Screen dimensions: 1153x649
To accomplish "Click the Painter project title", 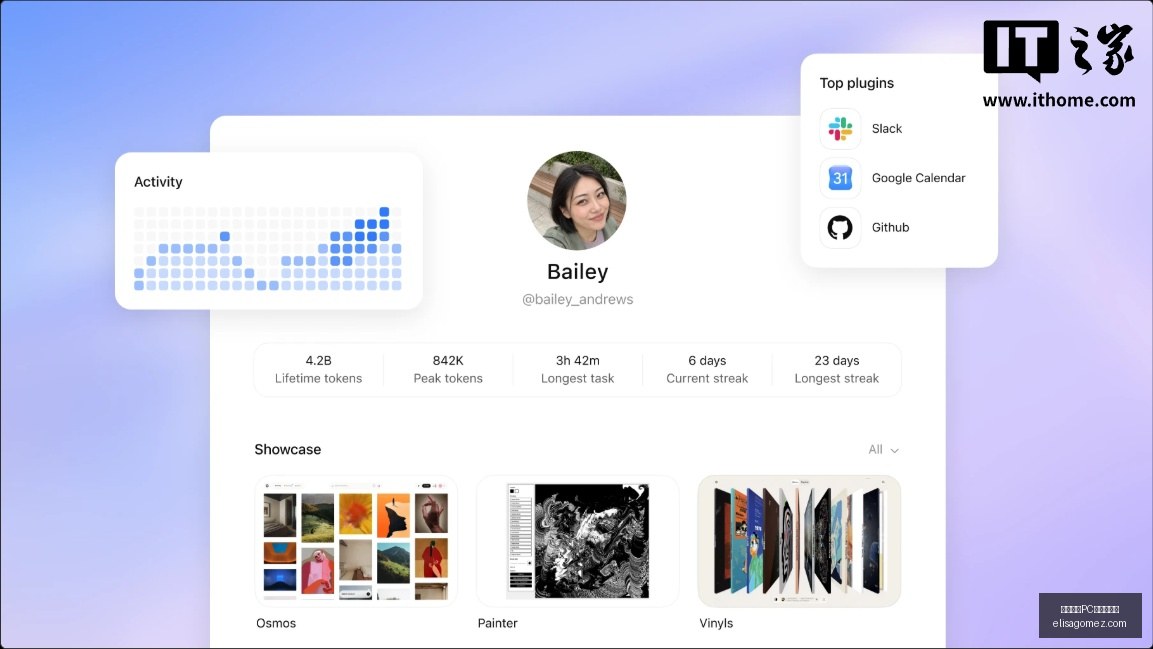I will point(497,623).
